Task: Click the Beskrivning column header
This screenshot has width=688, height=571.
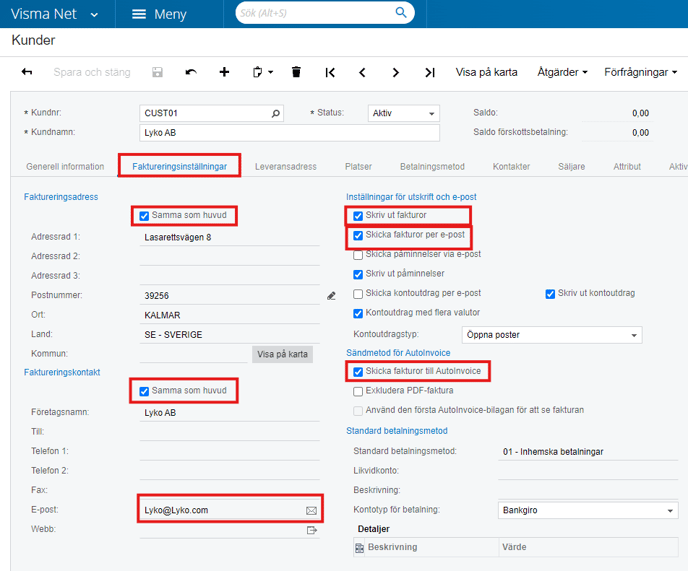Action: click(432, 547)
